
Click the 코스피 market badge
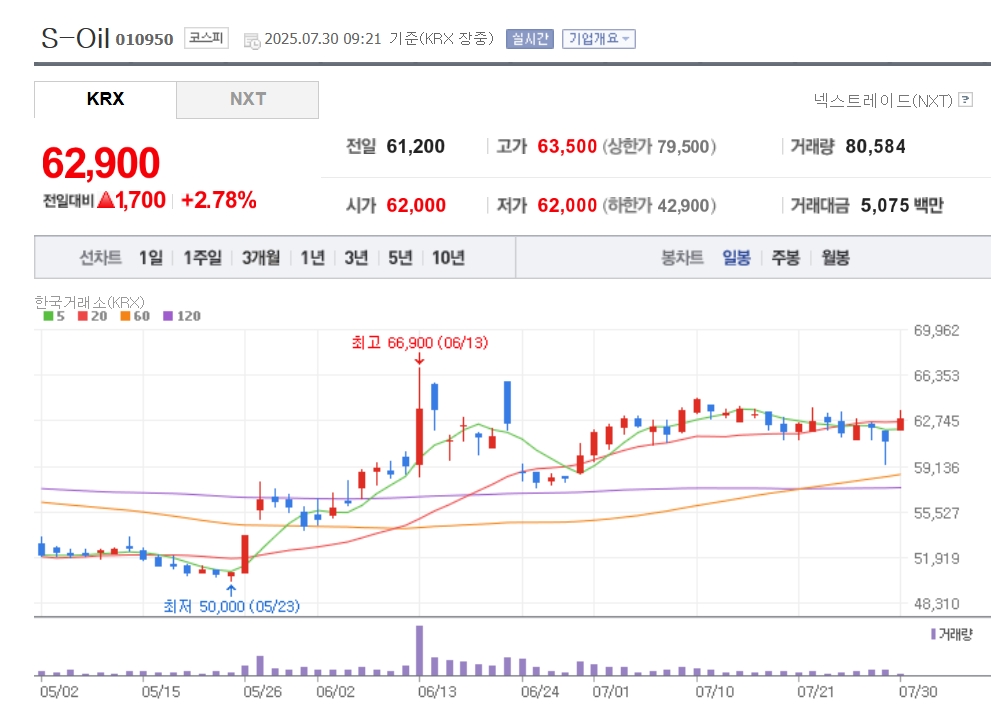206,38
